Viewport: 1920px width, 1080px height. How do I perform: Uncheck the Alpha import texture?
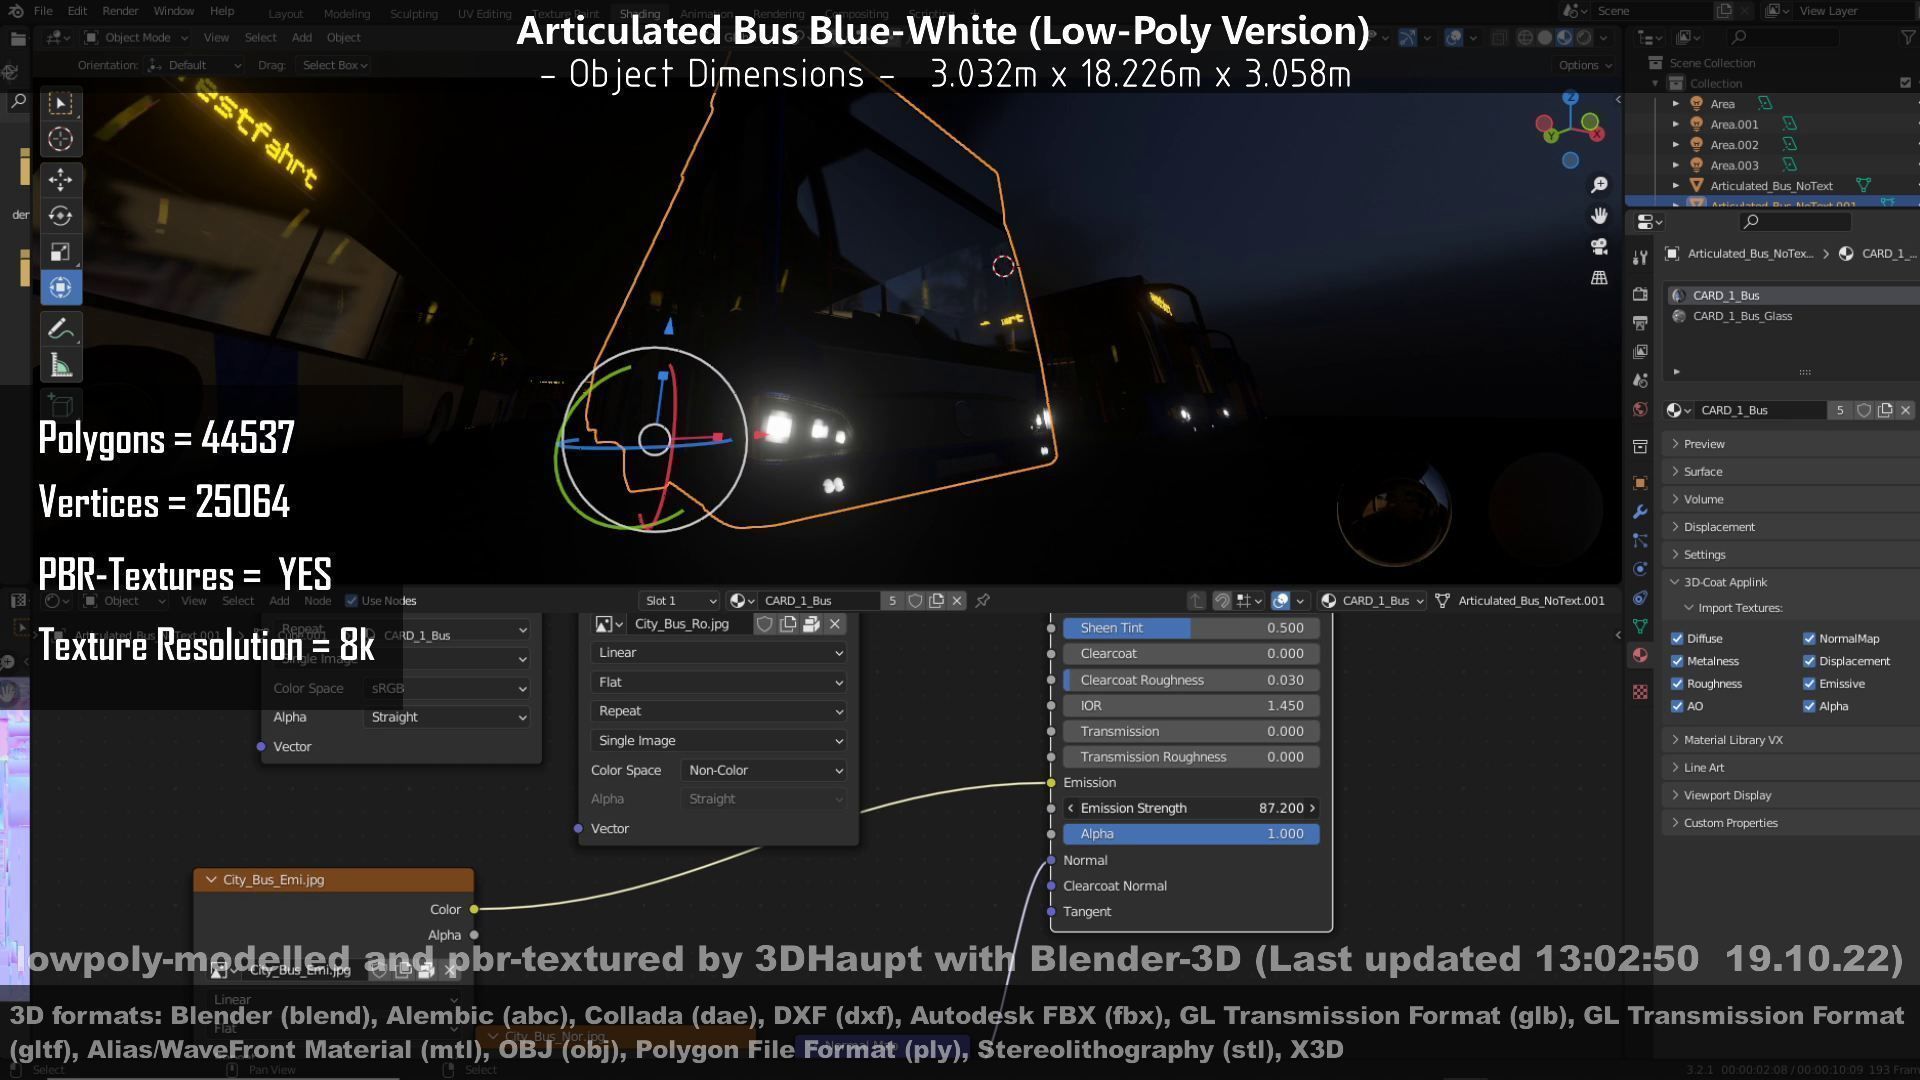1809,706
